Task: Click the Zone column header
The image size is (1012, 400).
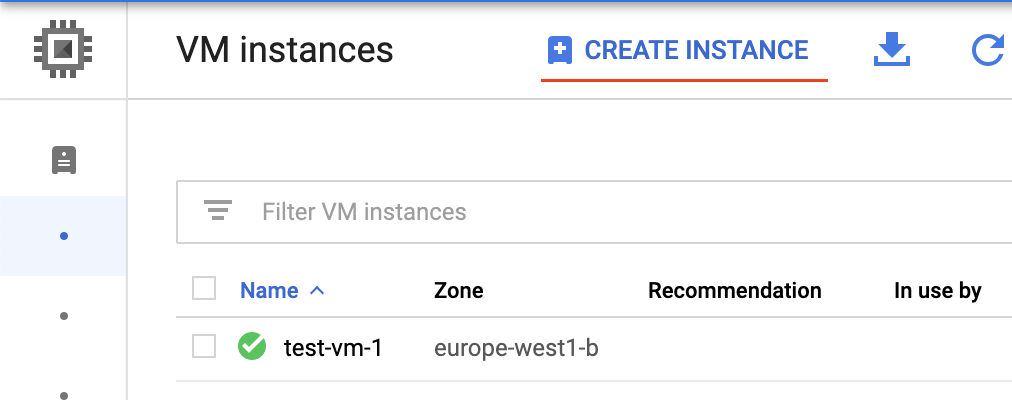Action: [459, 291]
